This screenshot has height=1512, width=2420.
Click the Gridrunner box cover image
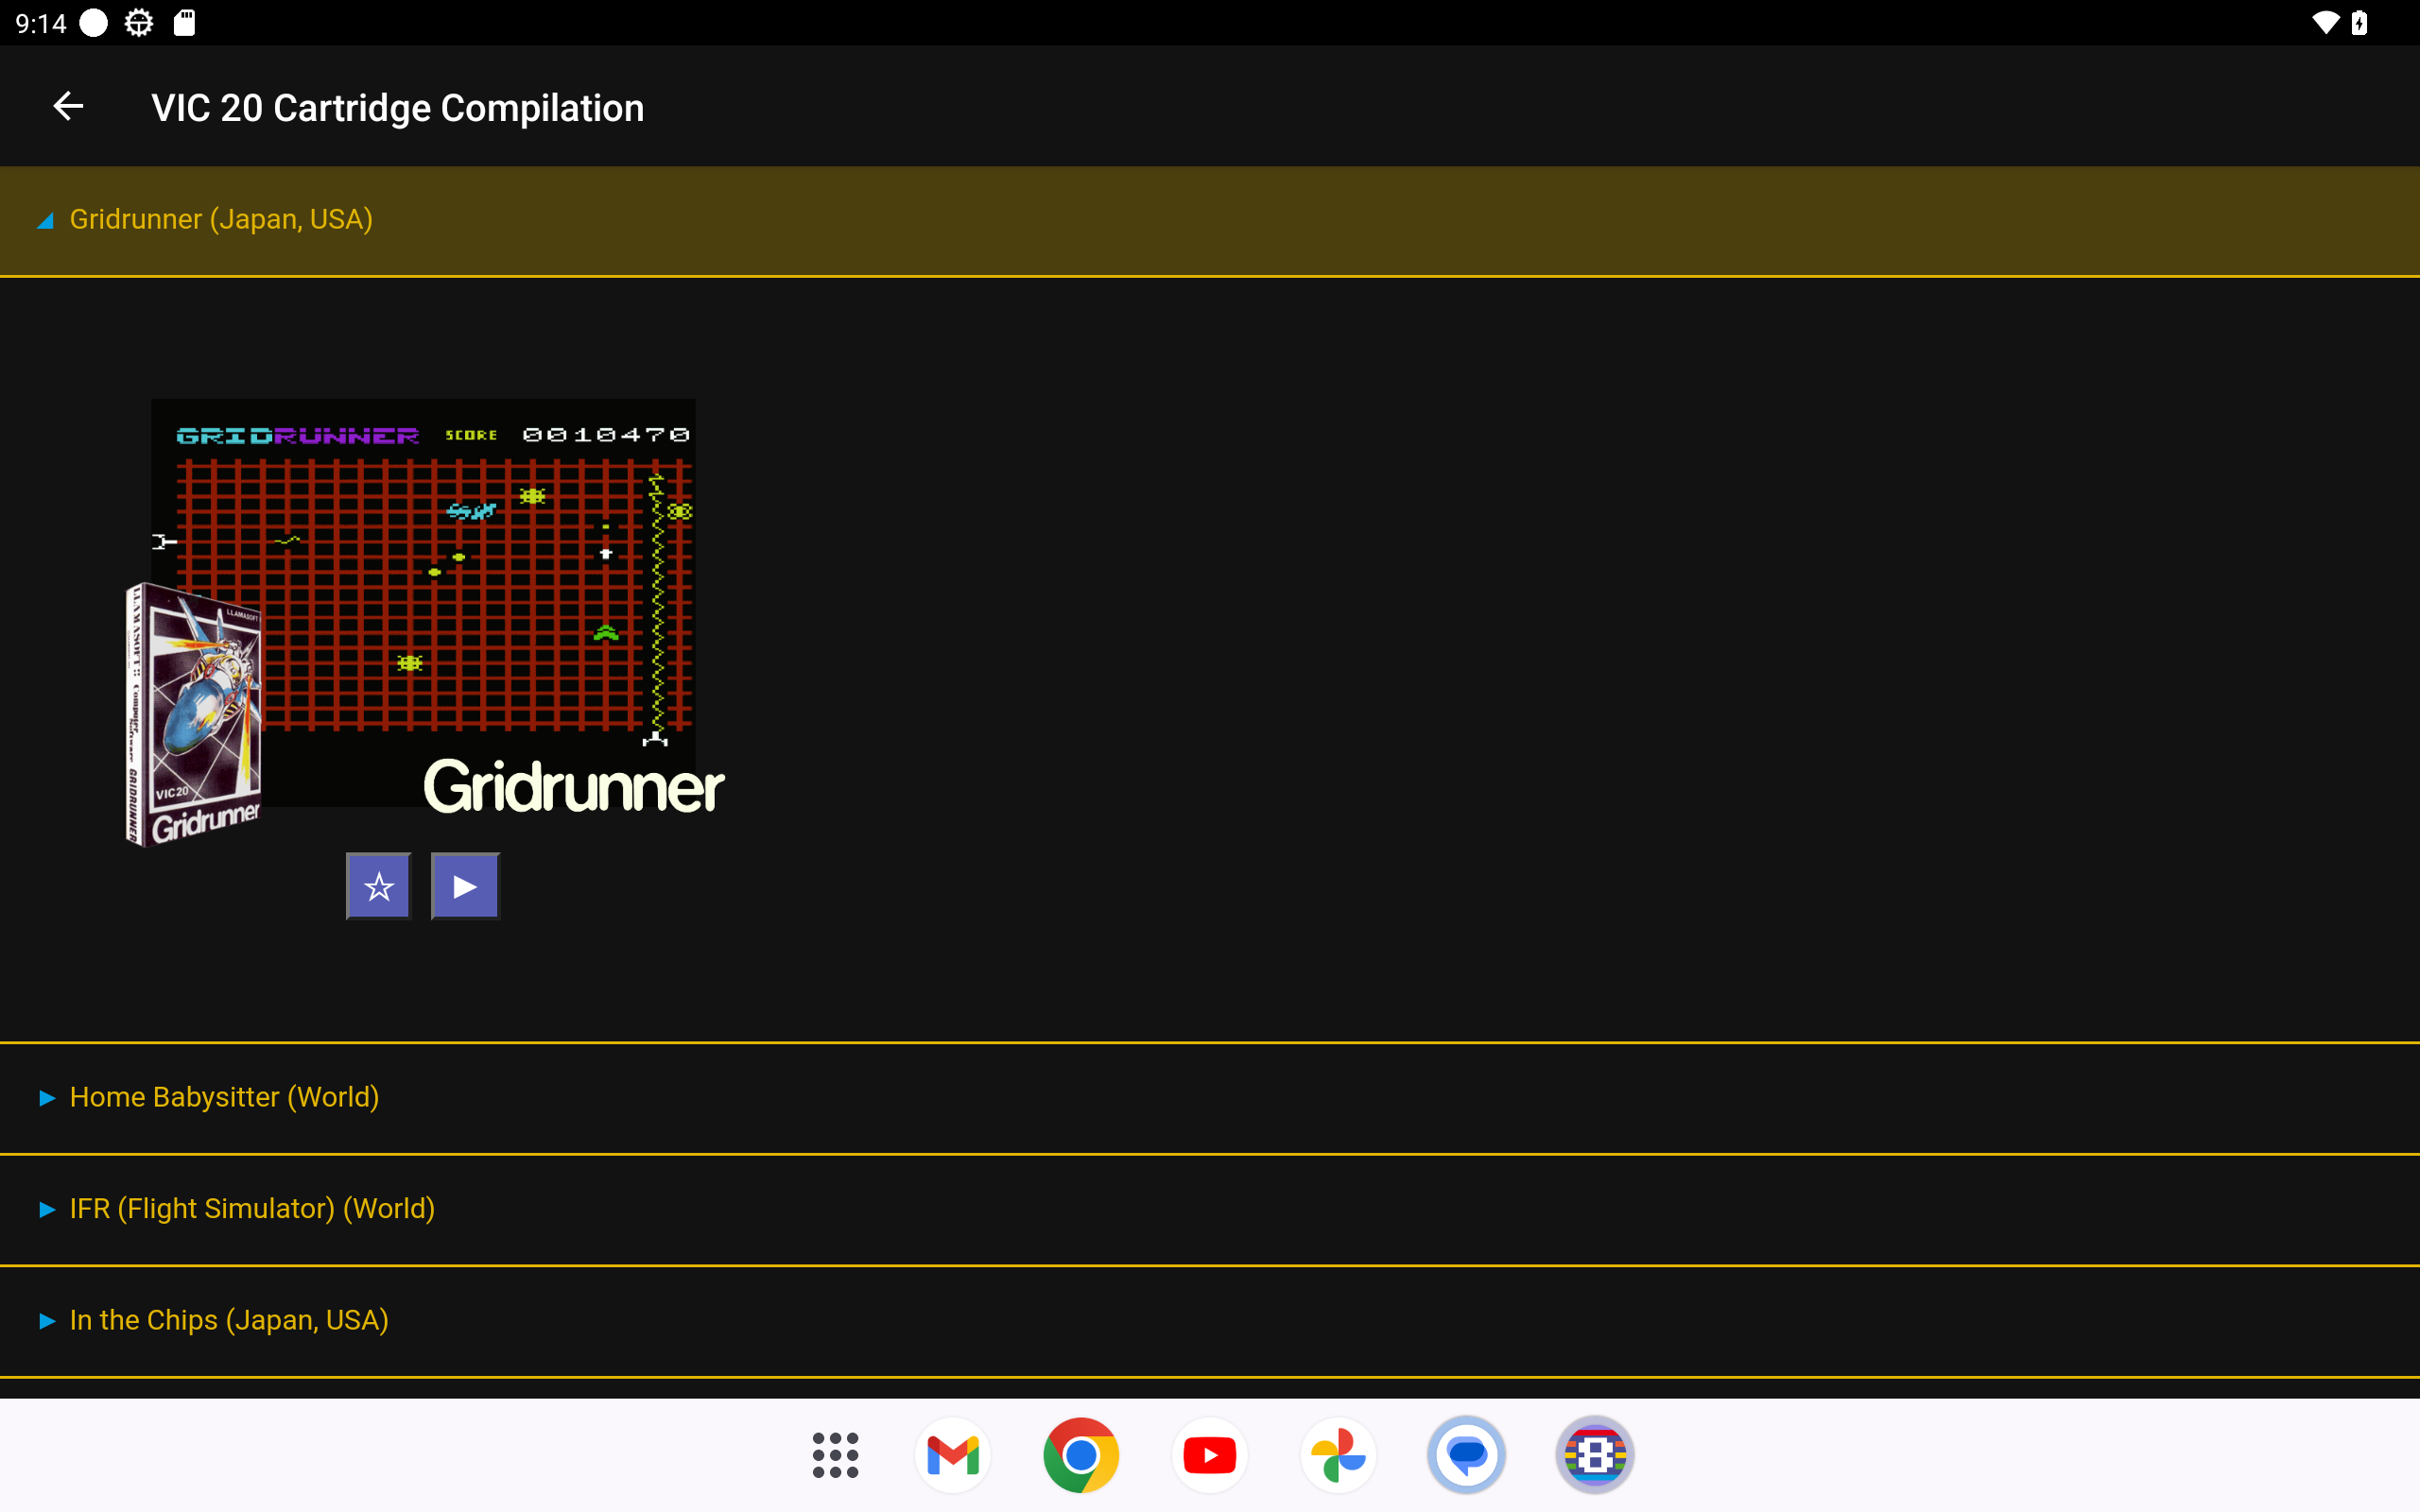click(193, 715)
